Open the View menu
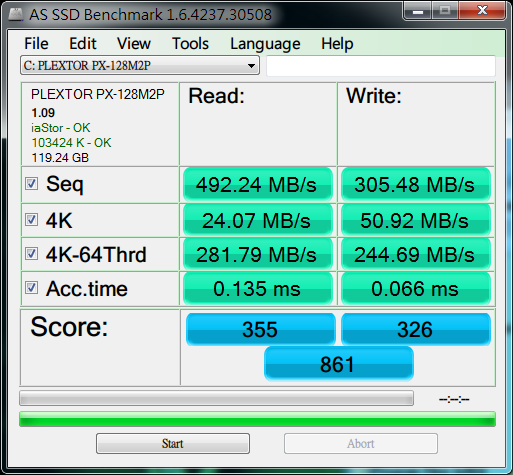 (x=134, y=44)
